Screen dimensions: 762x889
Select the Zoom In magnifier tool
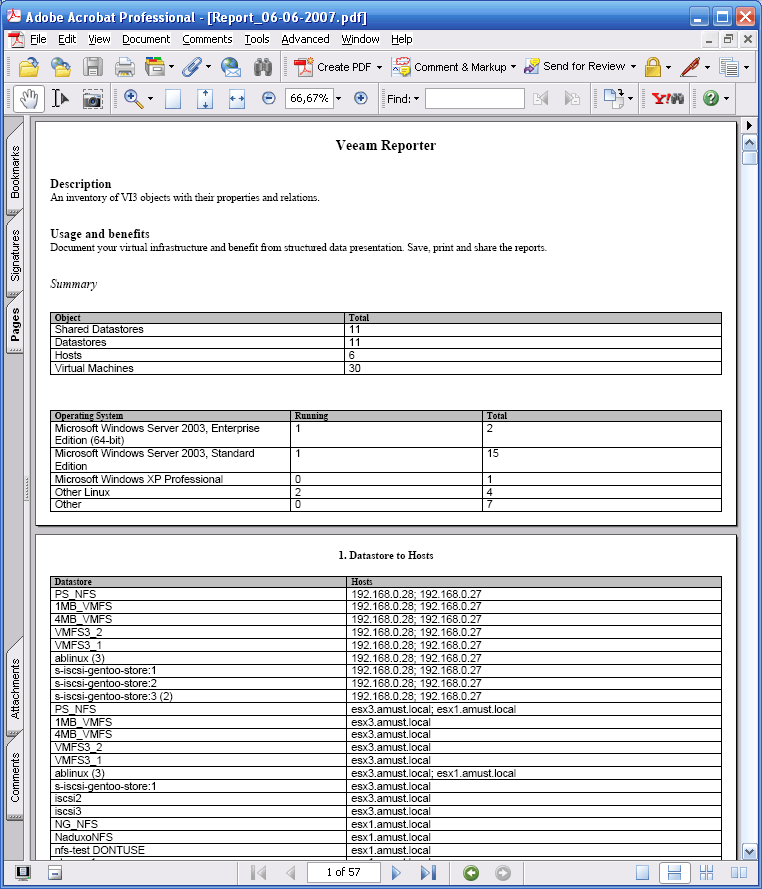(133, 99)
